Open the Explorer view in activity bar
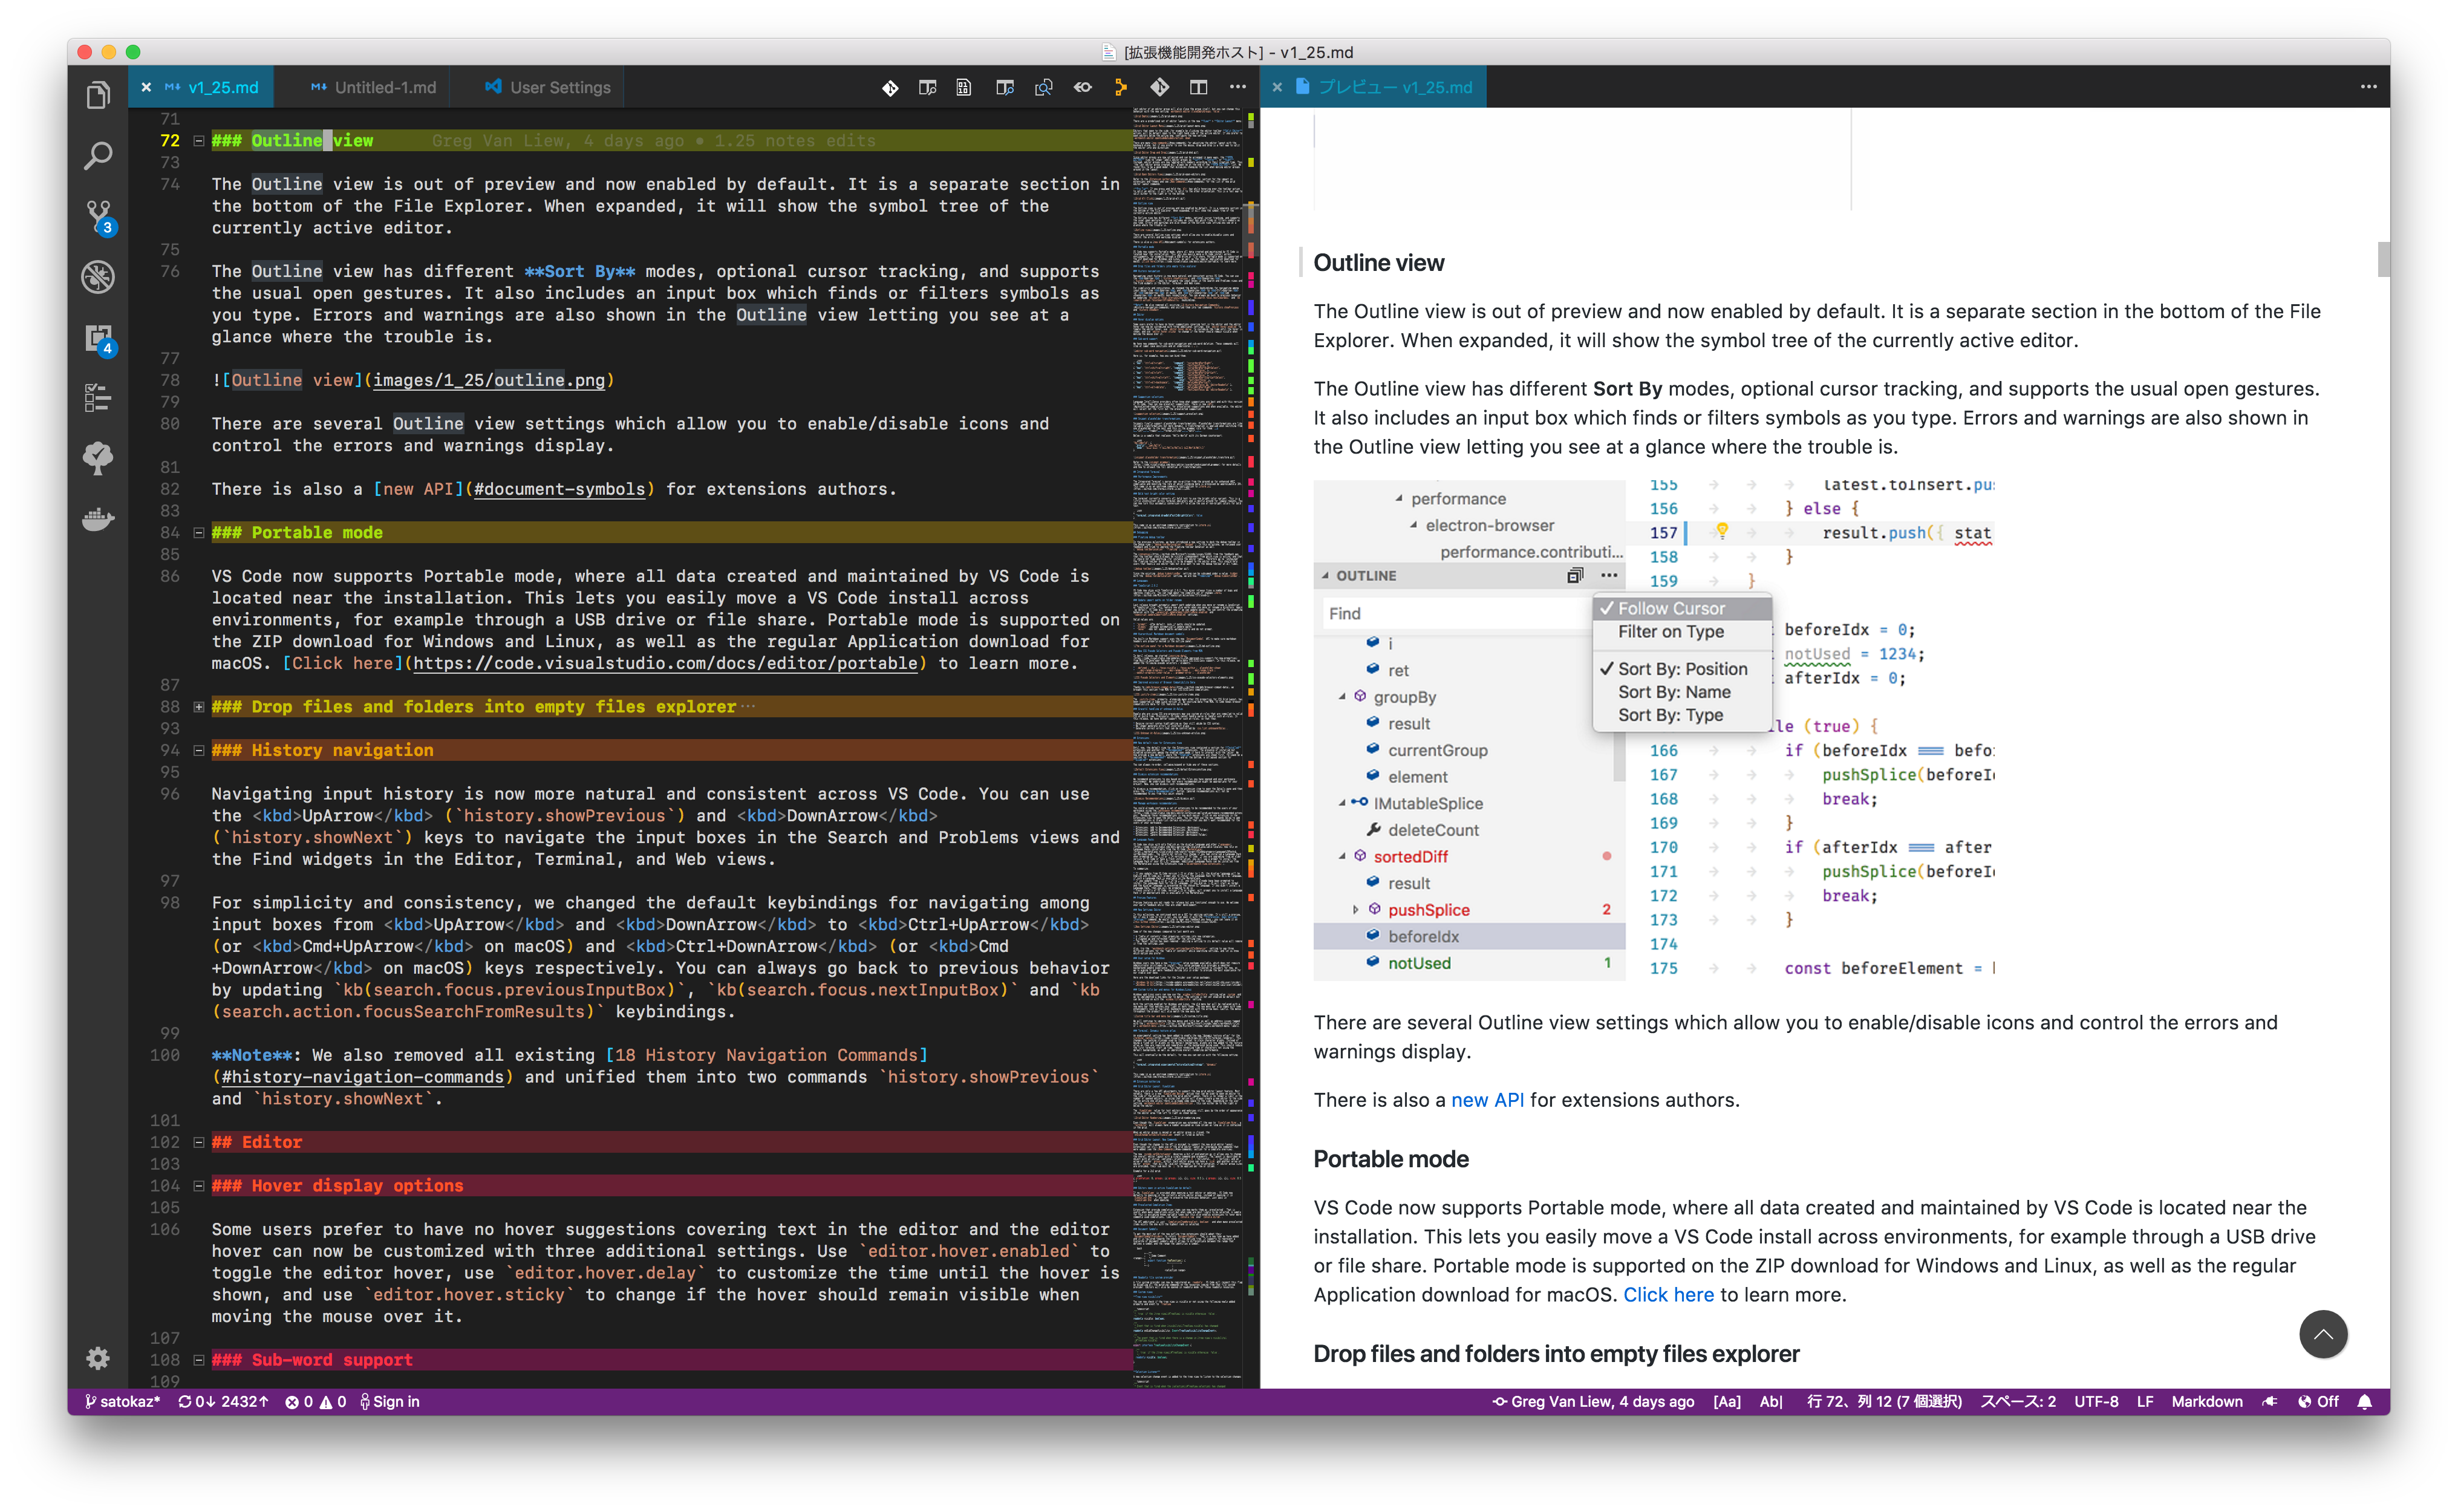The width and height of the screenshot is (2458, 1512). 97,96
